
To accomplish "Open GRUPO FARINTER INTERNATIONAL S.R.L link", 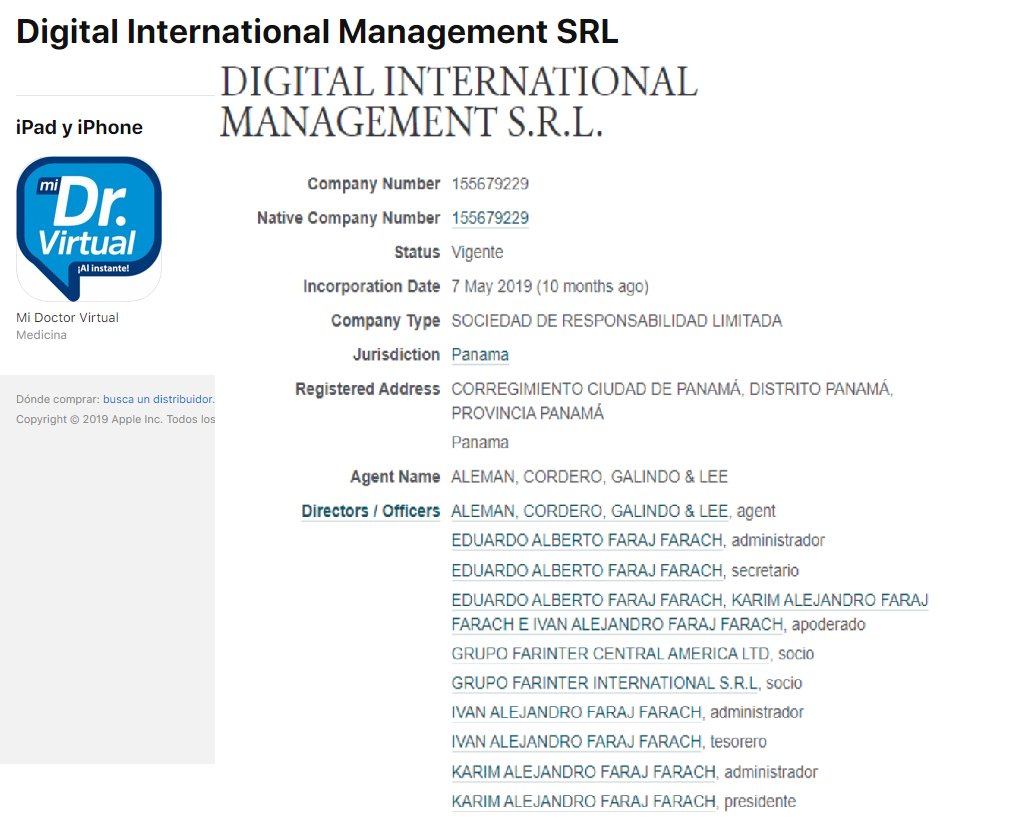I will tap(604, 683).
